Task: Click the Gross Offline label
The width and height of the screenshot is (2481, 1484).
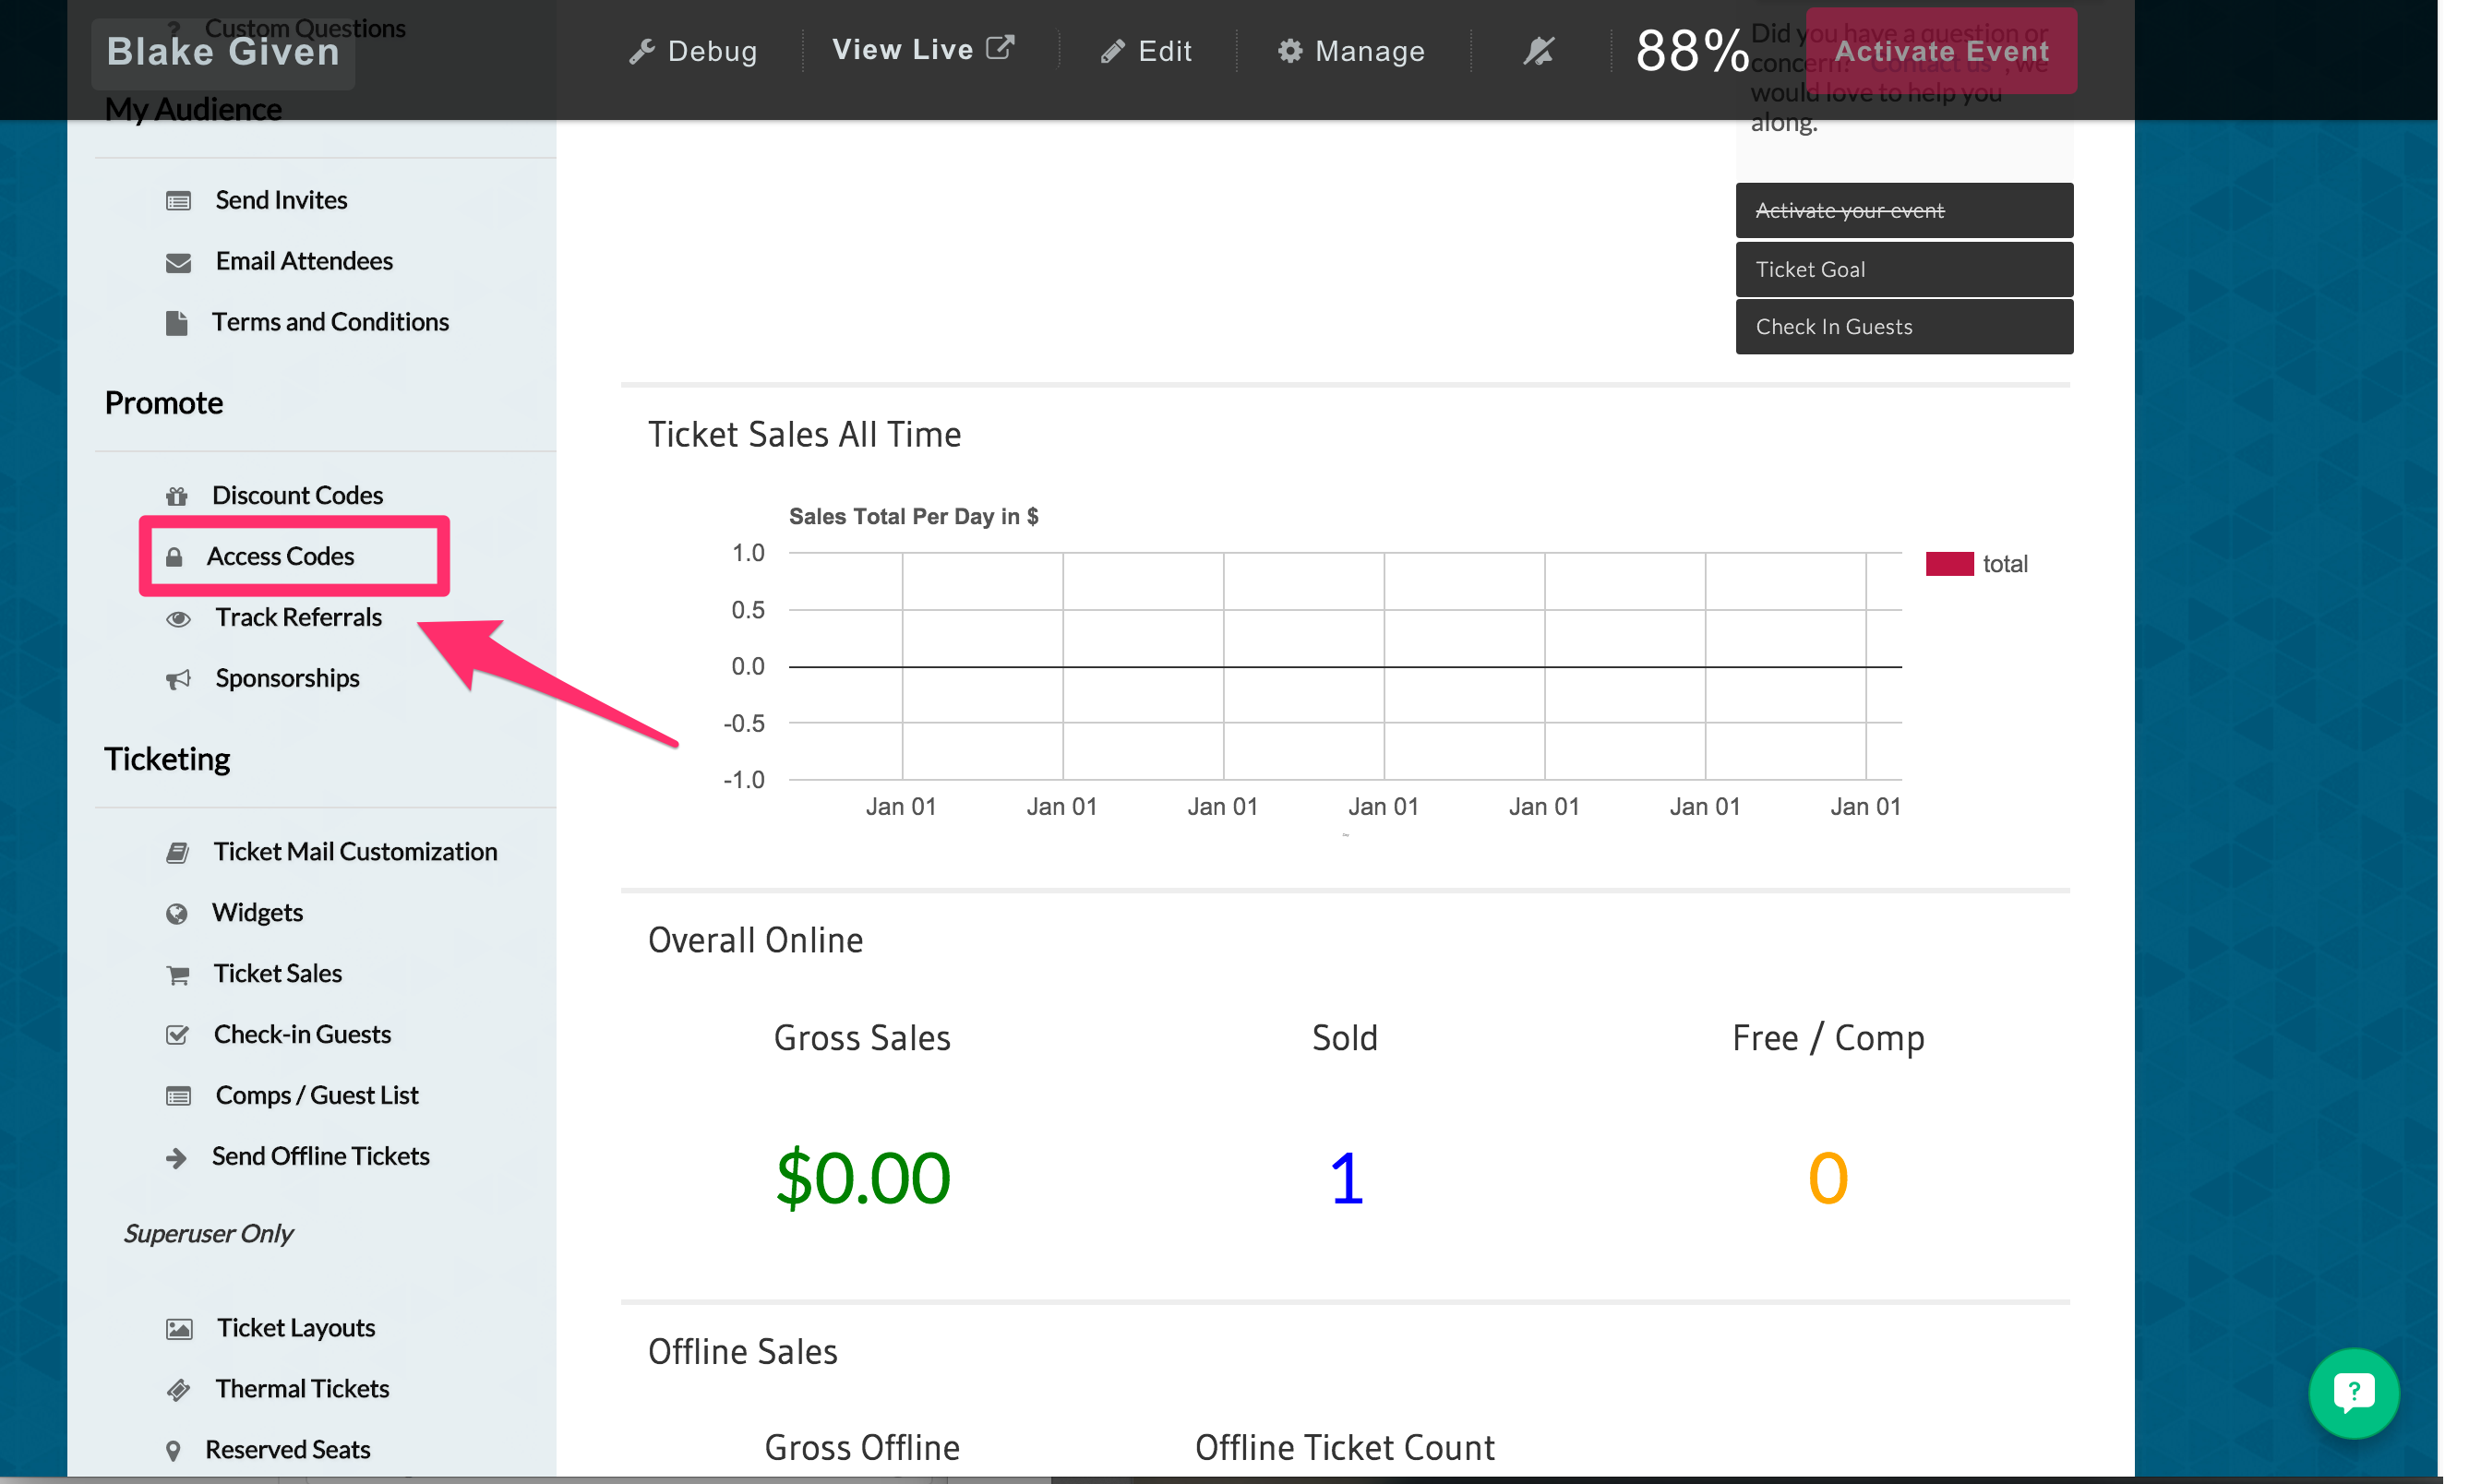Action: [x=861, y=1447]
